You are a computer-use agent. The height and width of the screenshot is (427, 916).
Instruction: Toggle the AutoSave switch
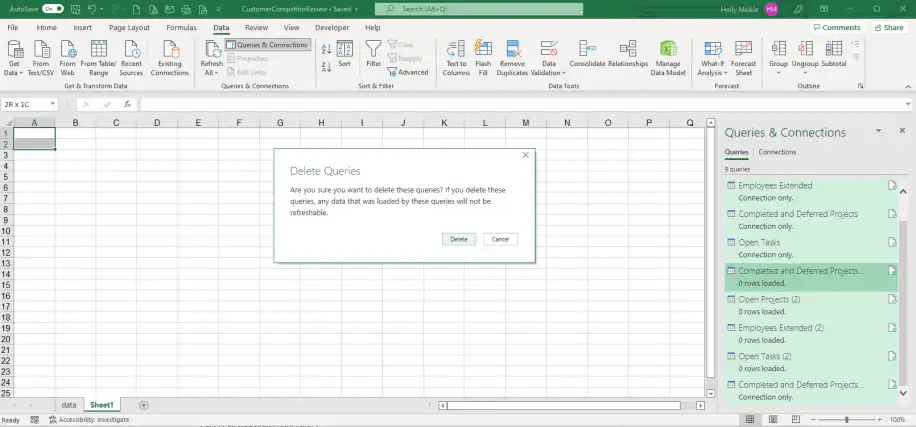pos(53,9)
